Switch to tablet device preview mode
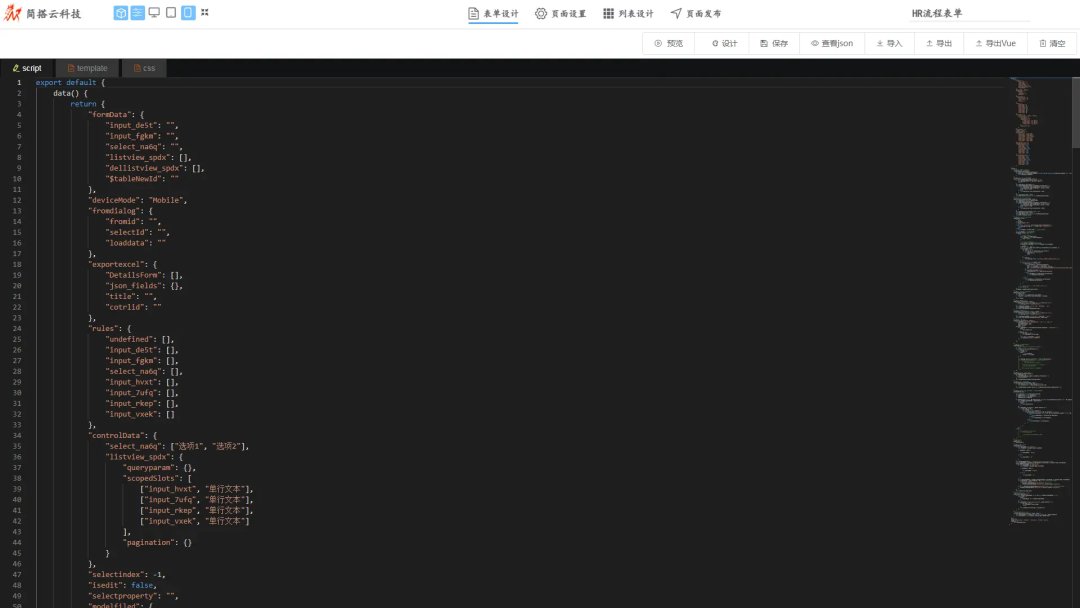Screen dimensions: 1080x608 [171, 12]
